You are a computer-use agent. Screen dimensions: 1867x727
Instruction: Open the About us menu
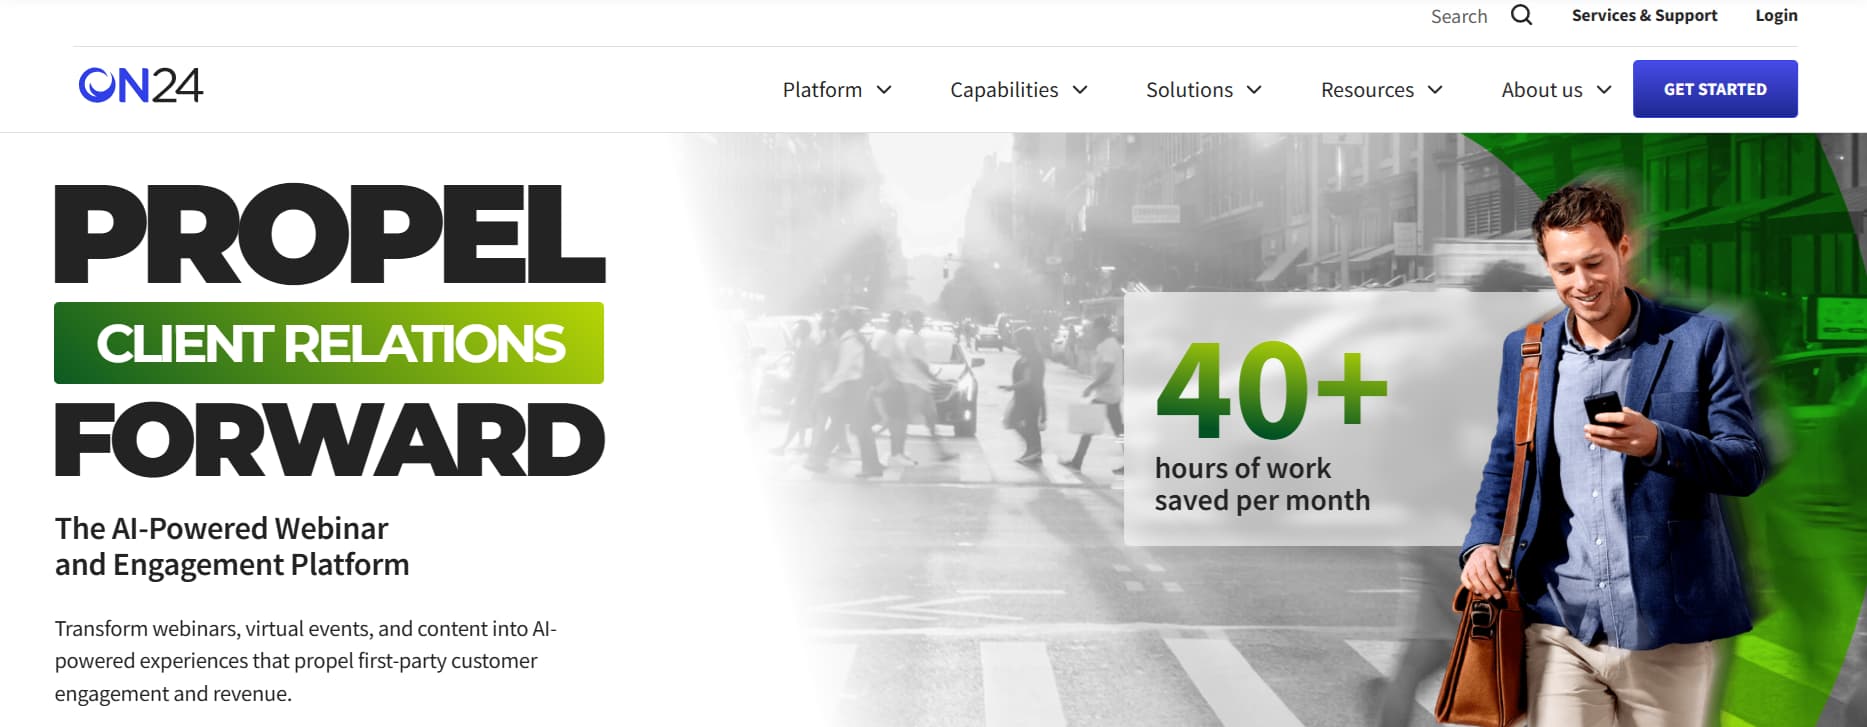coord(1541,90)
